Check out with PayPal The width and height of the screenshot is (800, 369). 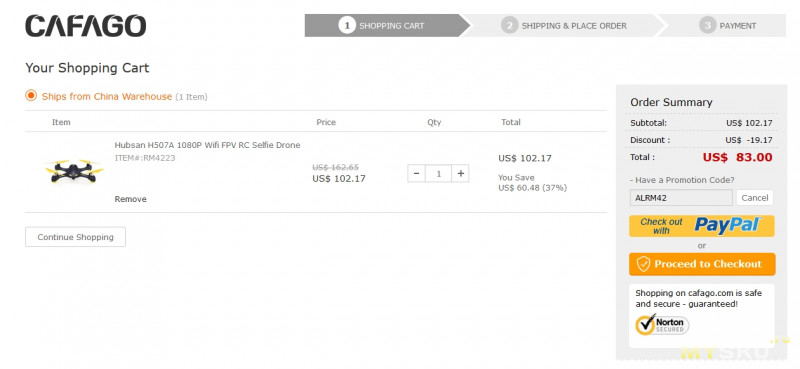click(x=702, y=226)
